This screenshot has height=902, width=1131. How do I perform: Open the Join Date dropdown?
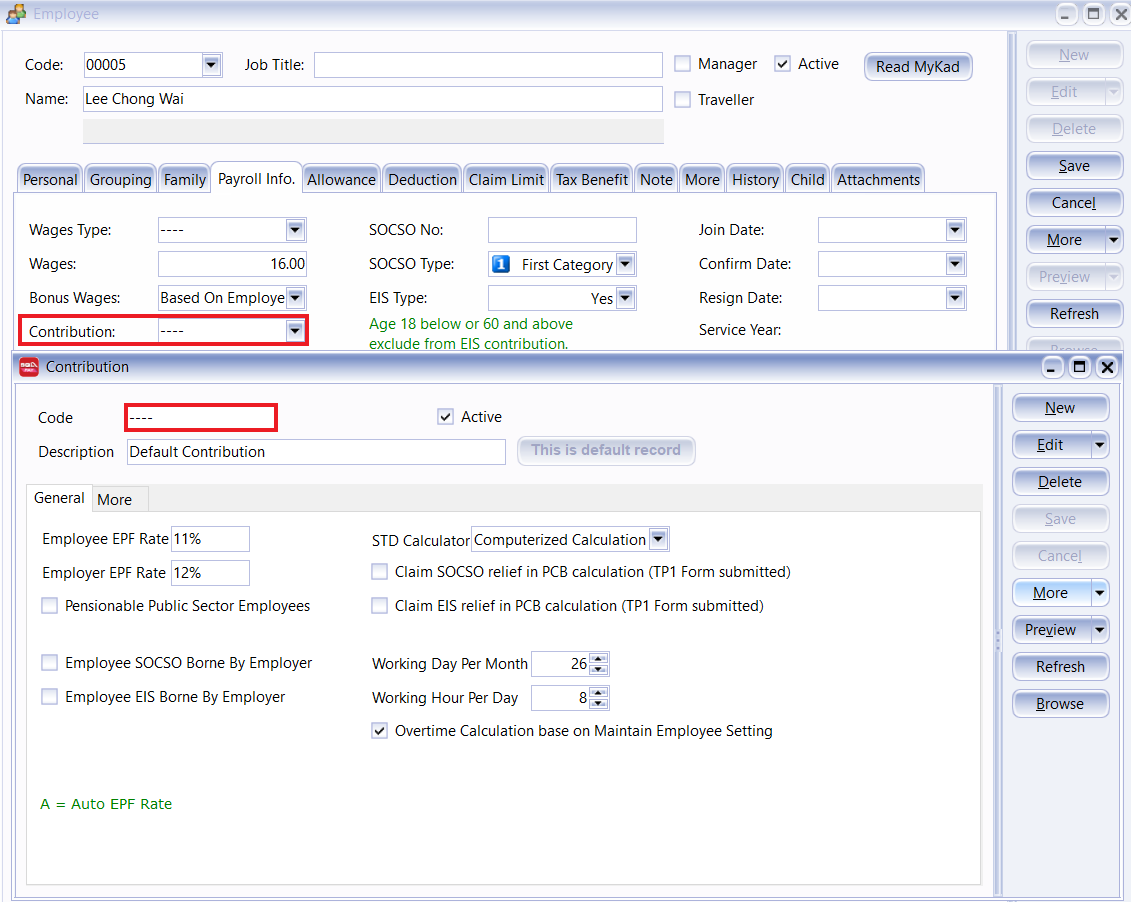click(954, 230)
